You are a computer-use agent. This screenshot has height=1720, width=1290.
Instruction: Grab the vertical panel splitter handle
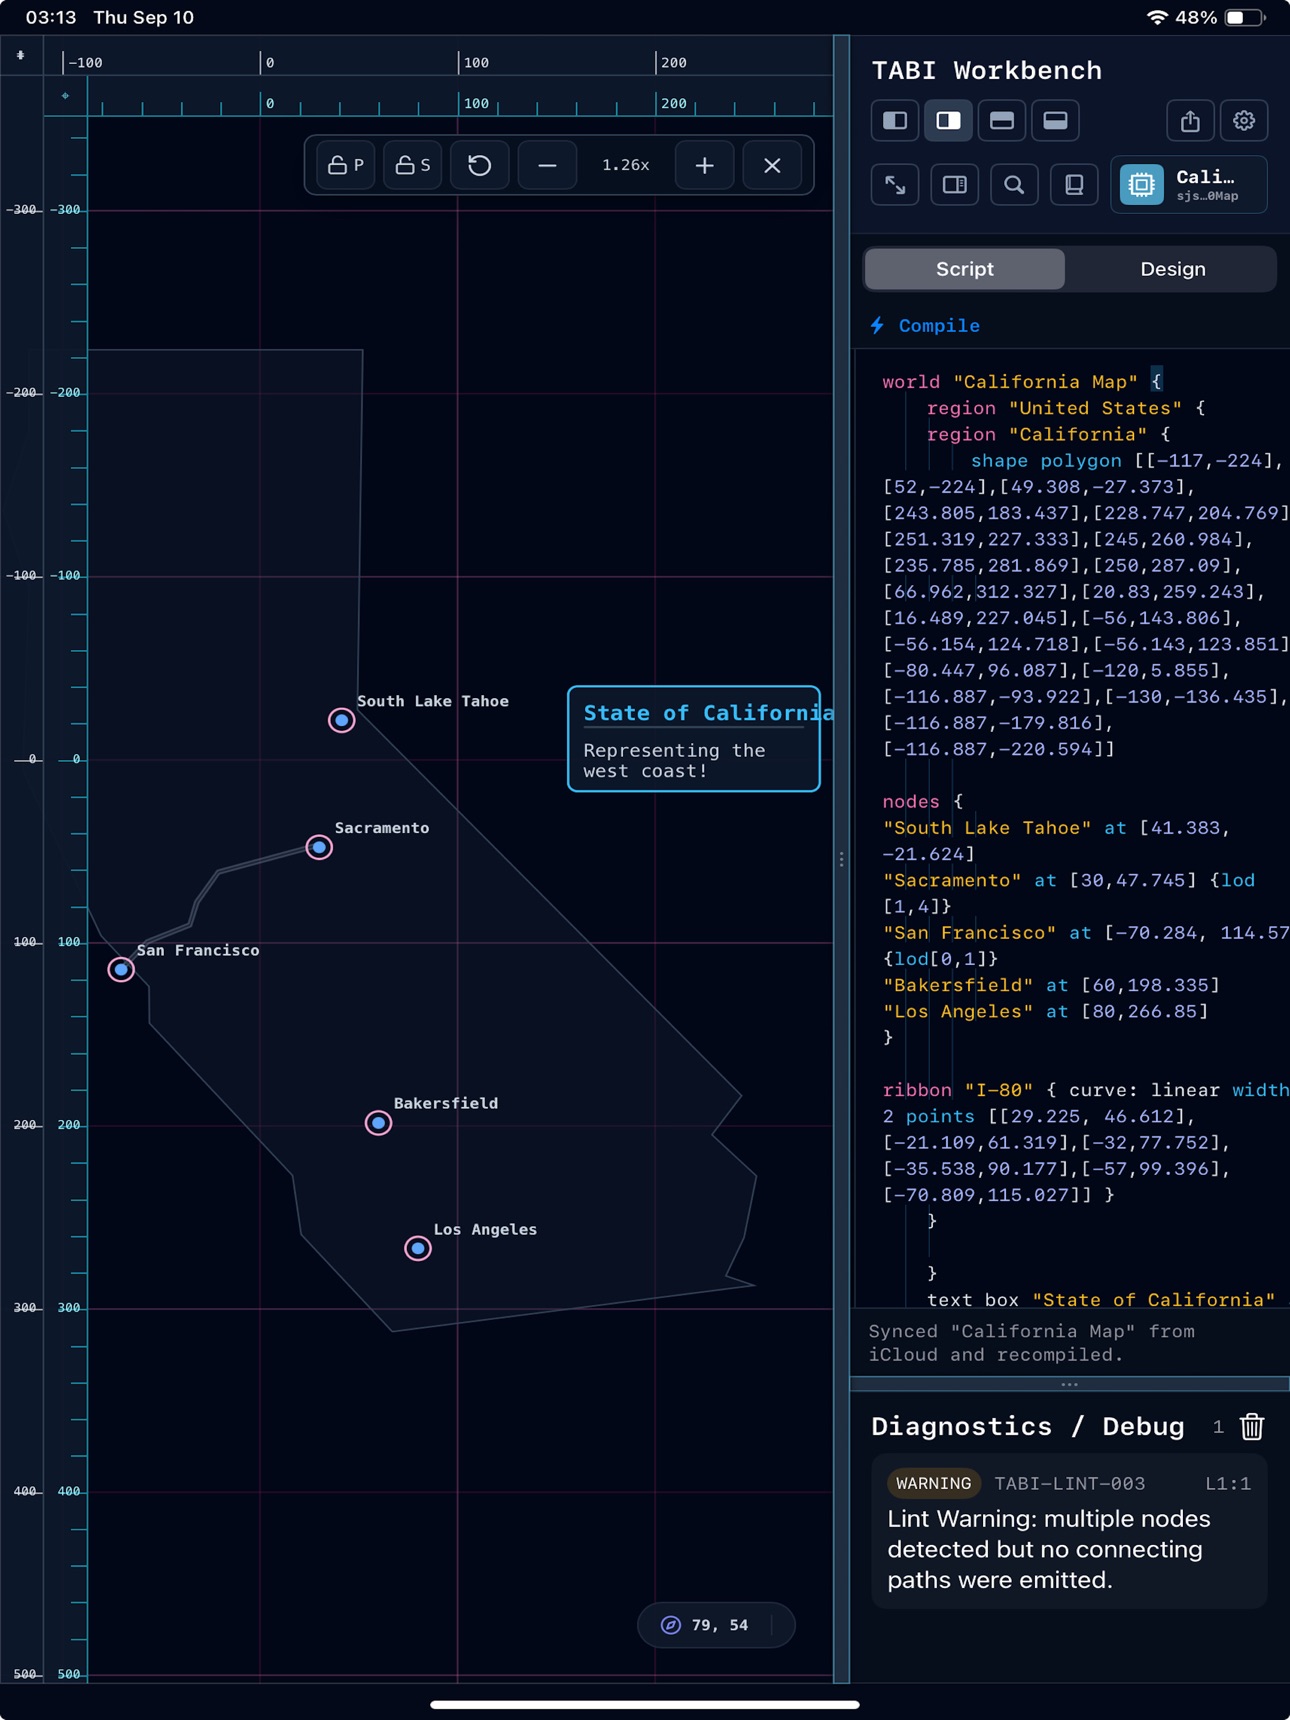(842, 859)
